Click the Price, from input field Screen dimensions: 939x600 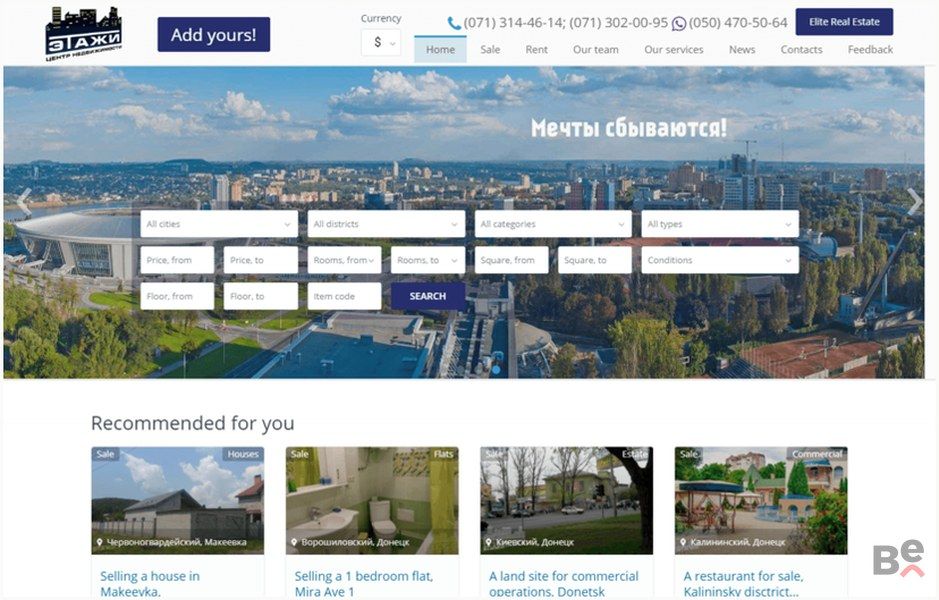coord(177,260)
